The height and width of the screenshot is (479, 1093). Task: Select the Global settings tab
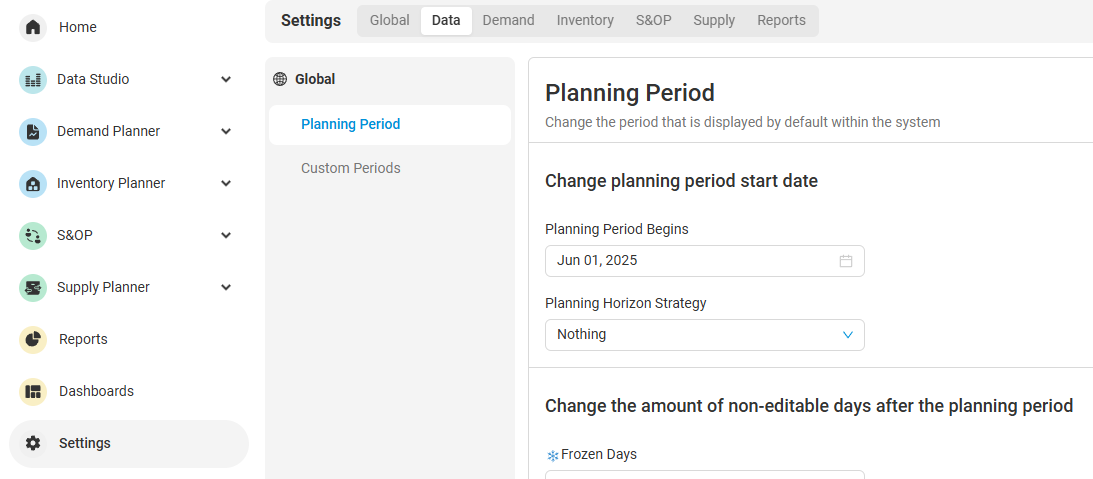point(389,20)
